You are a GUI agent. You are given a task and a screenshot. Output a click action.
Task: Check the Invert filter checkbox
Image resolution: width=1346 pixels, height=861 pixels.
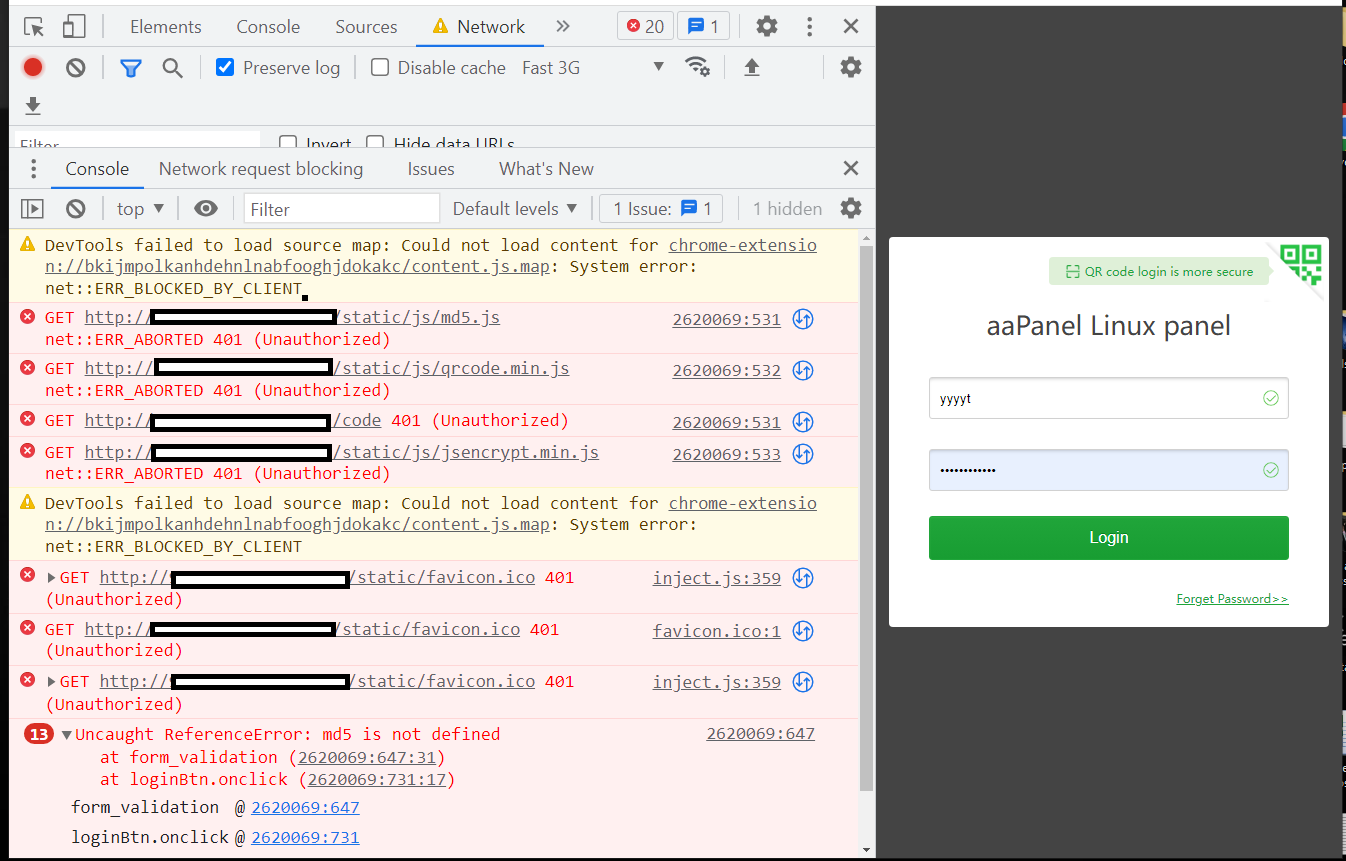pos(288,143)
